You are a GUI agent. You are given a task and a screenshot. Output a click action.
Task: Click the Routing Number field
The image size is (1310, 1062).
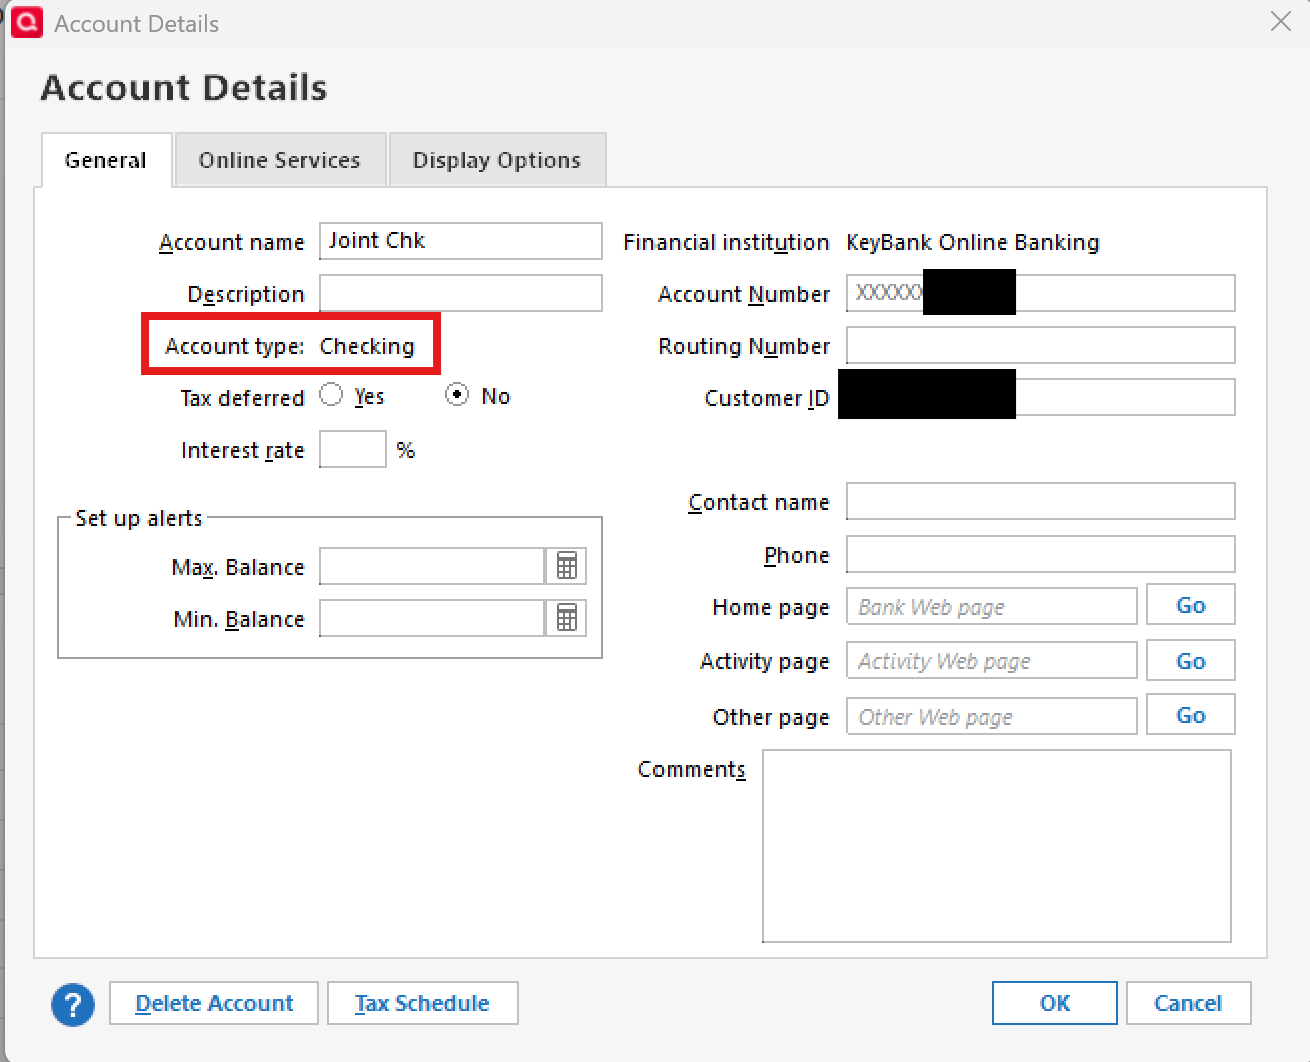1041,345
